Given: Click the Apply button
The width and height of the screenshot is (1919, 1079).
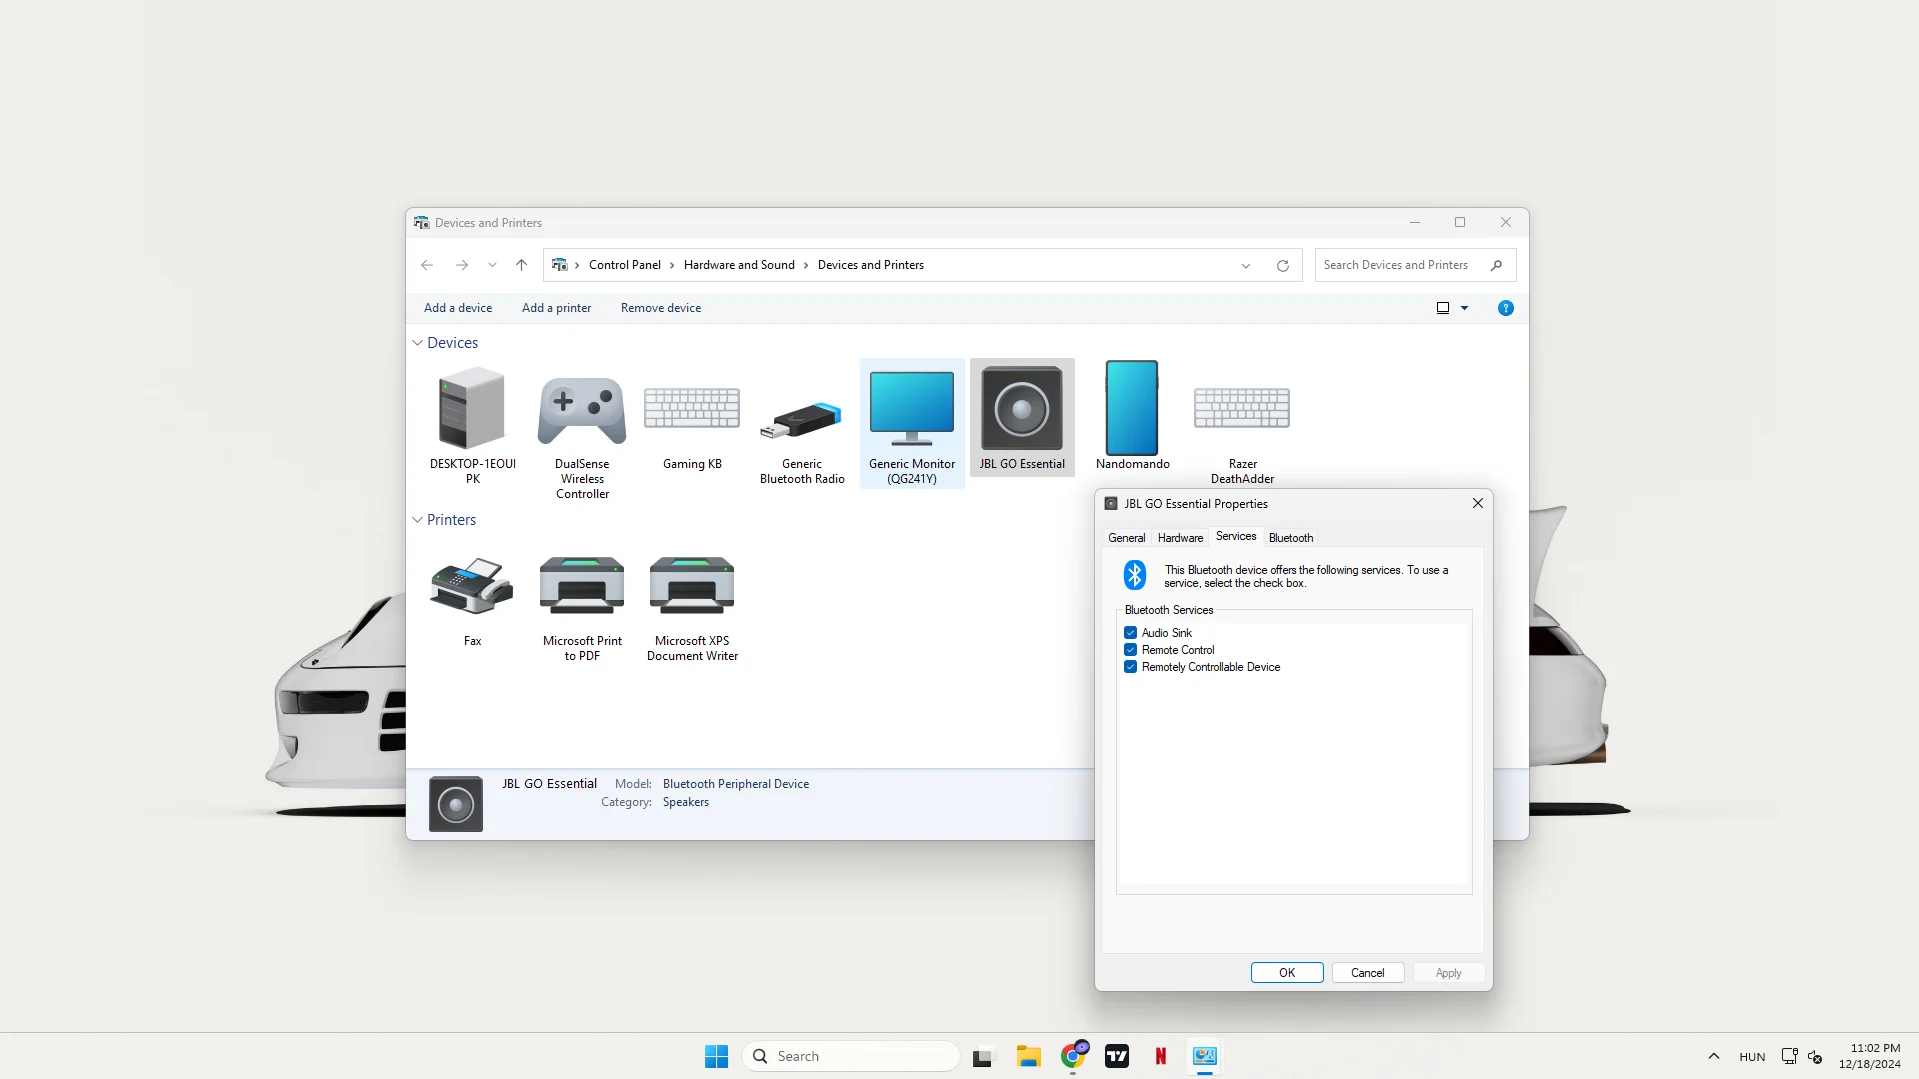Looking at the screenshot, I should (x=1448, y=973).
